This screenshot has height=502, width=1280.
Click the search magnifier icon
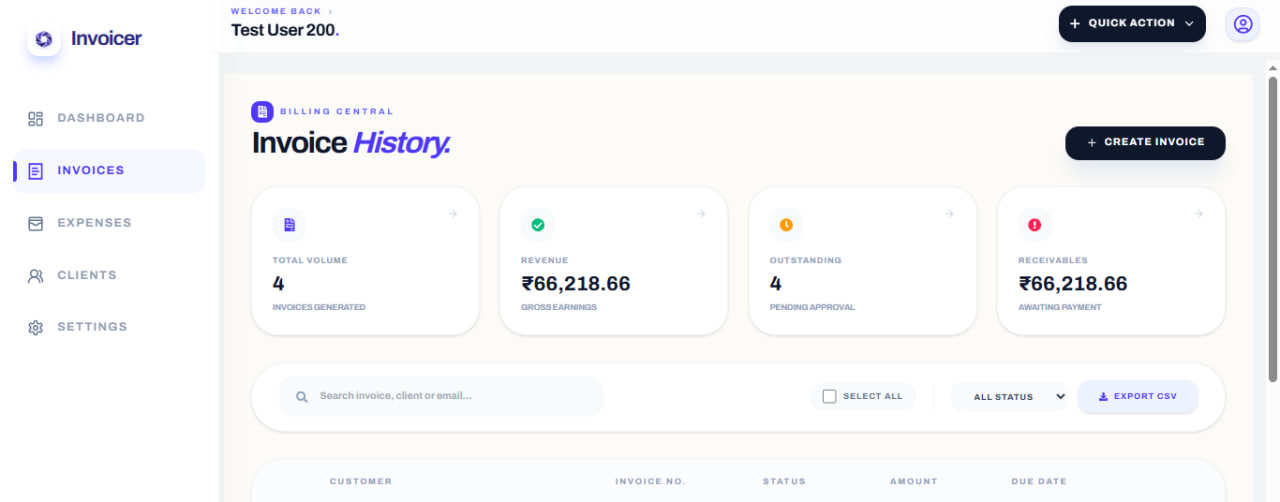[302, 397]
